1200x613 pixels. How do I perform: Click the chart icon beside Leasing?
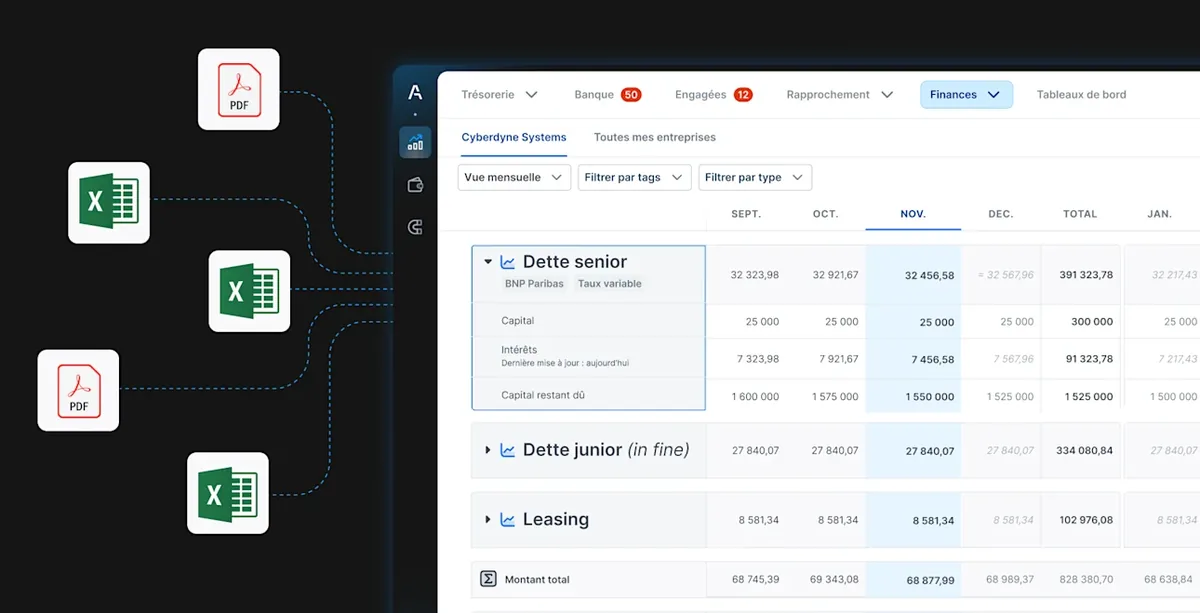click(508, 520)
